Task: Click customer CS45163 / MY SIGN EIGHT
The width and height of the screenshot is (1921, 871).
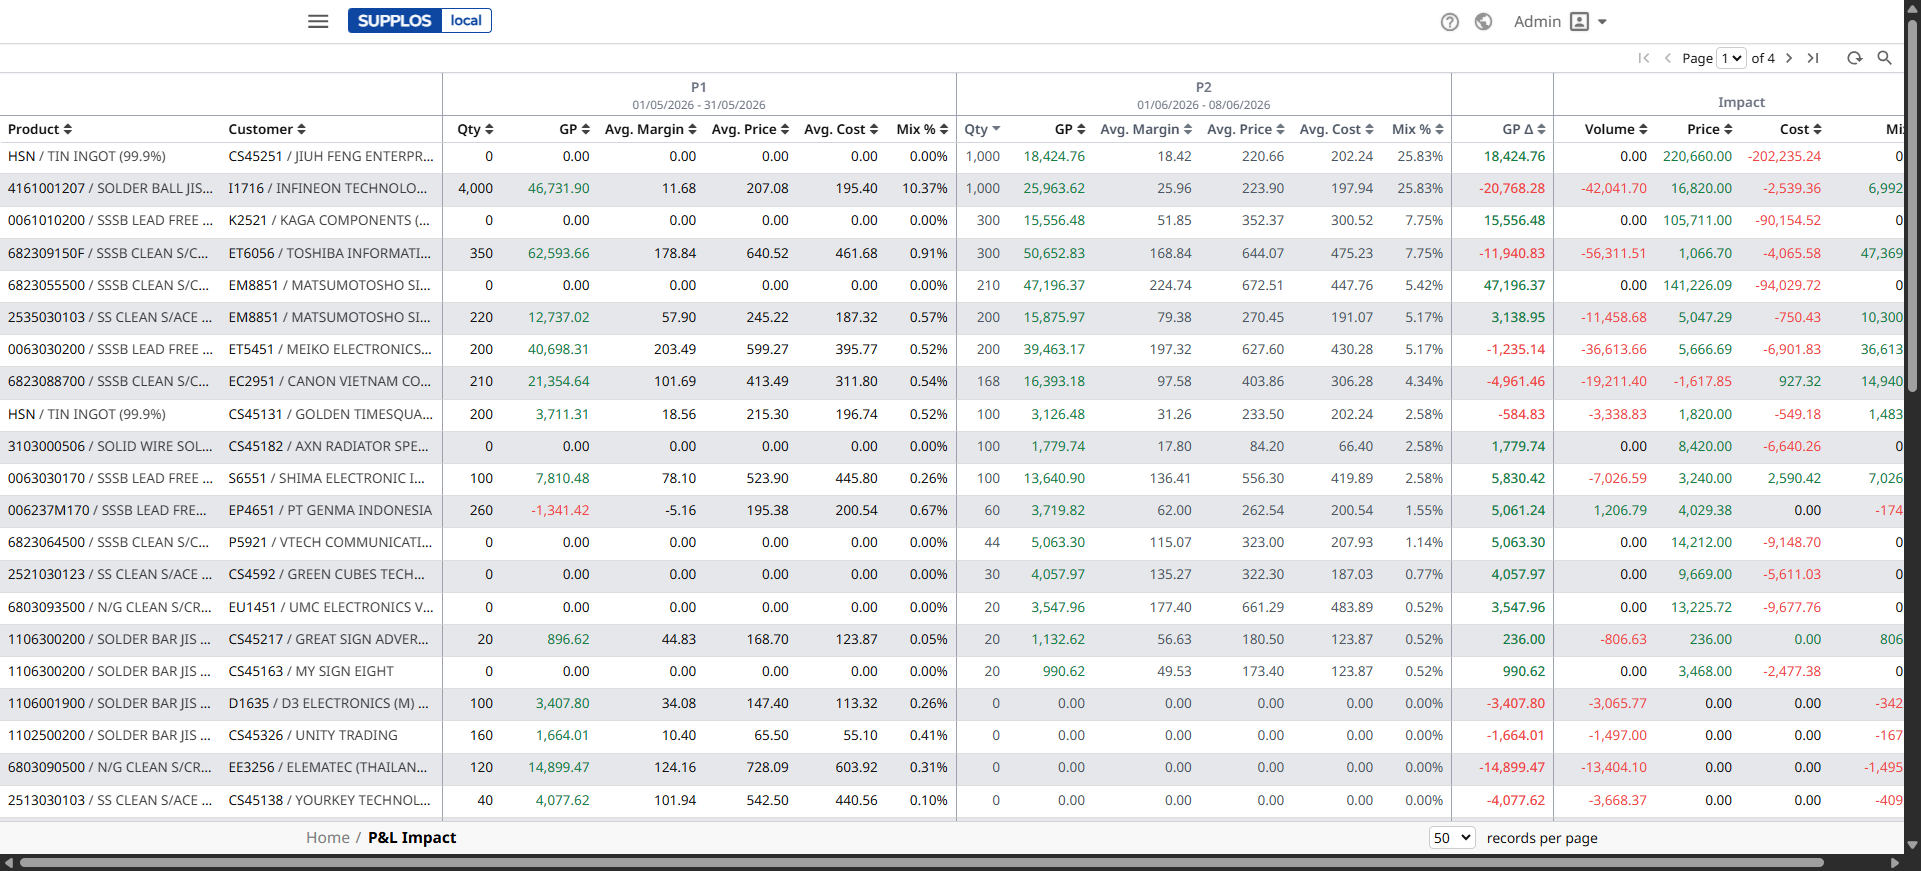Action: 311,671
